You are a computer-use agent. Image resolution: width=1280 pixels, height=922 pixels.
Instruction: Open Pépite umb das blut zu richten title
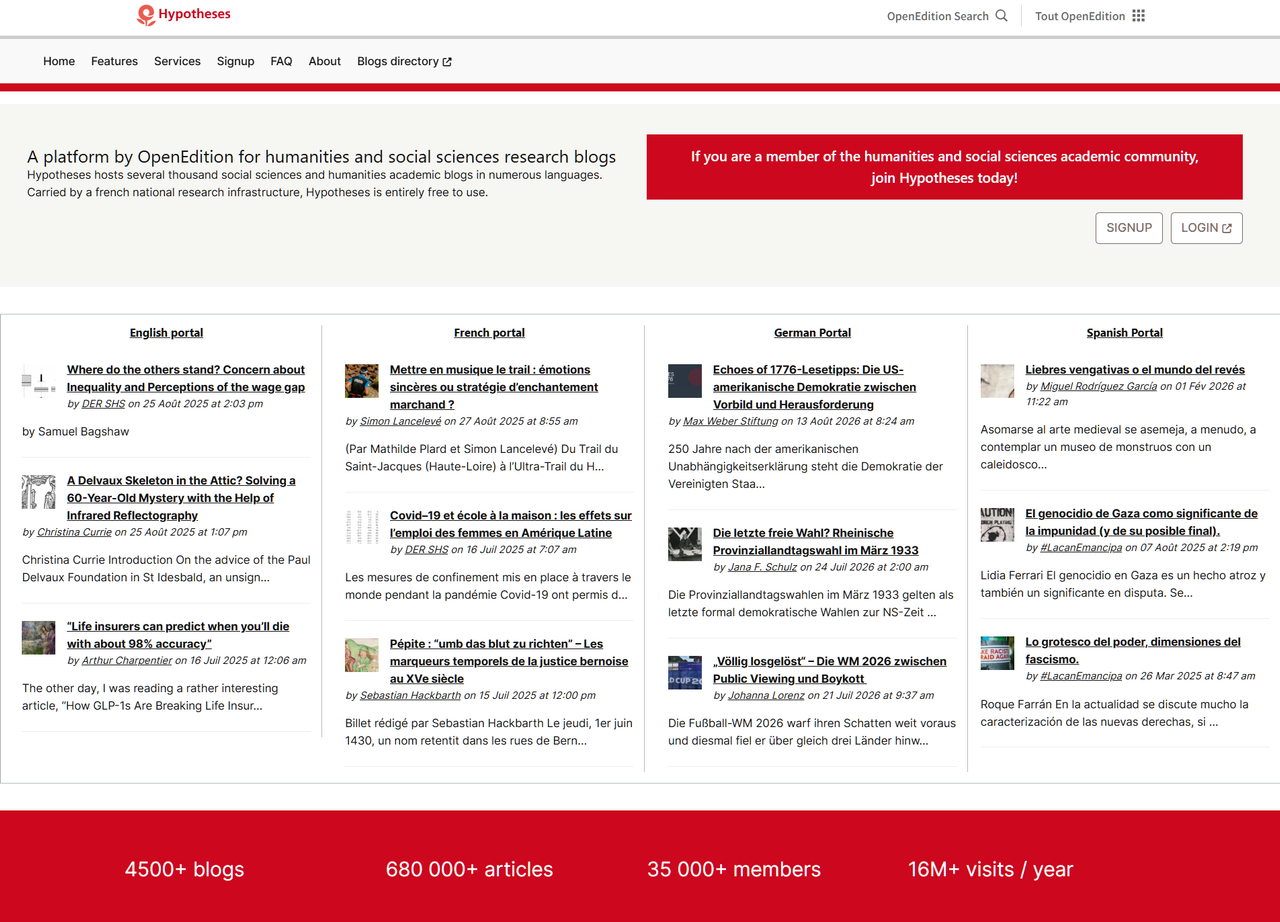pos(509,661)
